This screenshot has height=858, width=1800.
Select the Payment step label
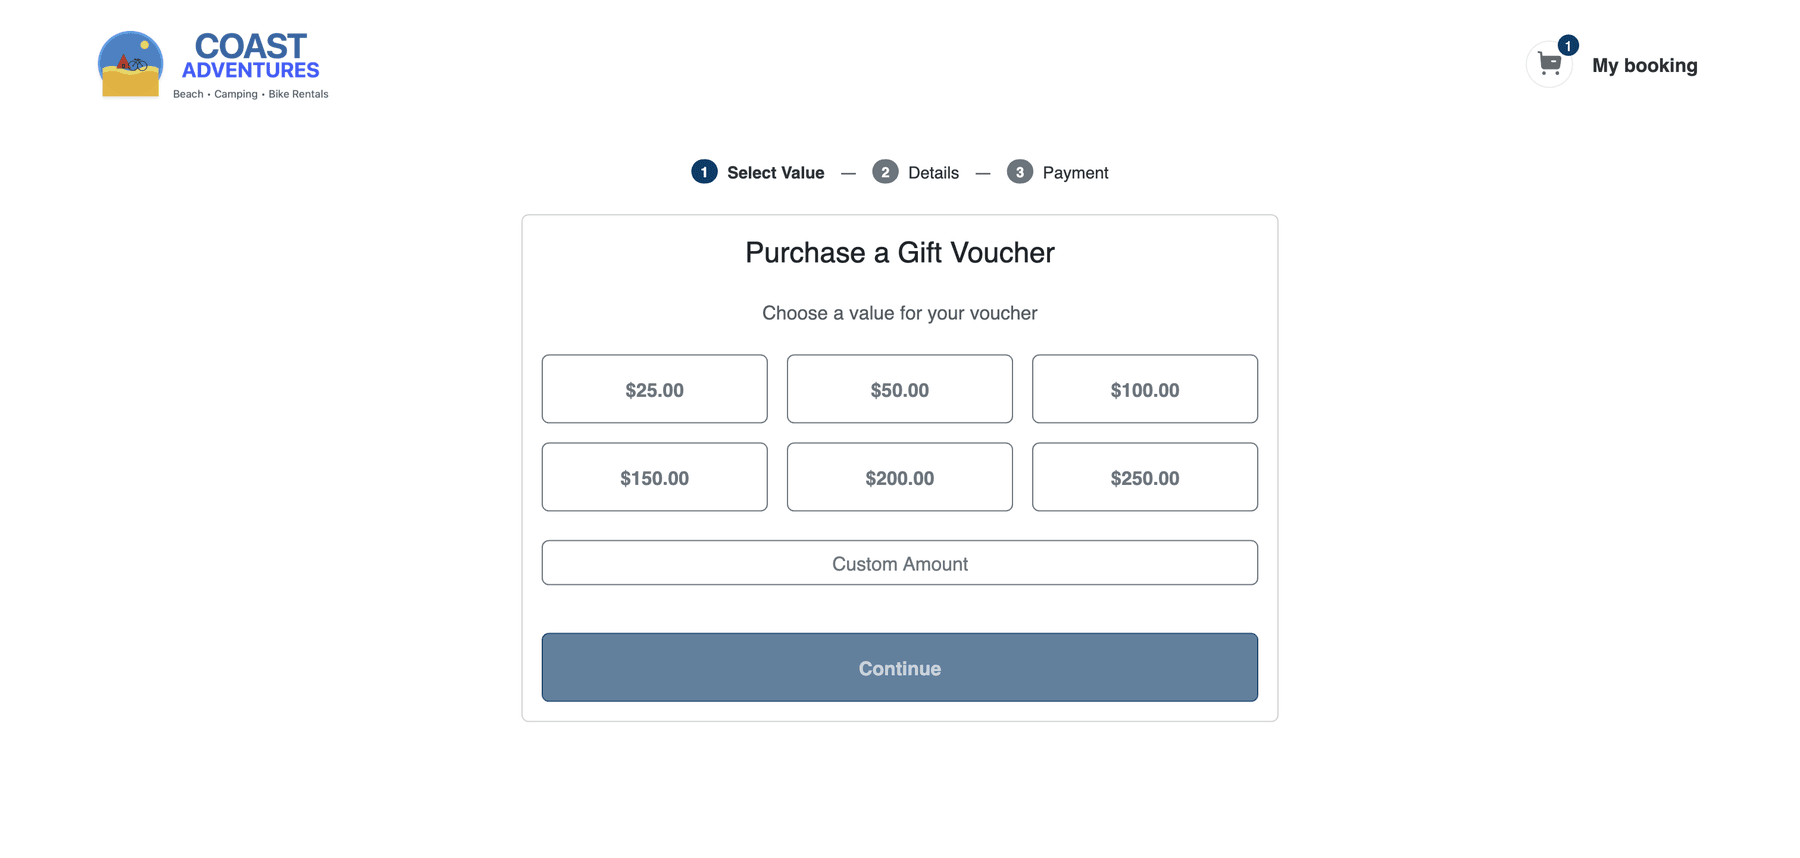tap(1074, 172)
